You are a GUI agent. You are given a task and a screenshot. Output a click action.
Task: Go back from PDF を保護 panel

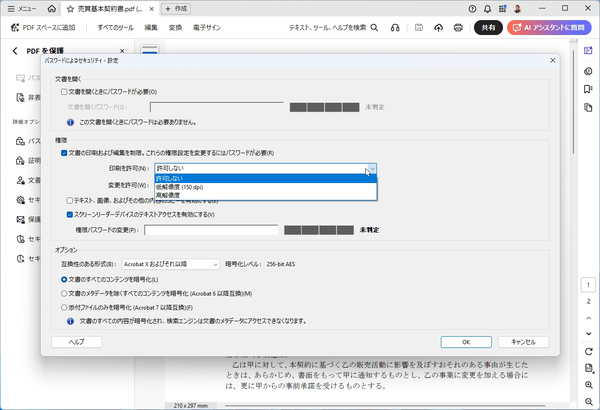[x=15, y=51]
